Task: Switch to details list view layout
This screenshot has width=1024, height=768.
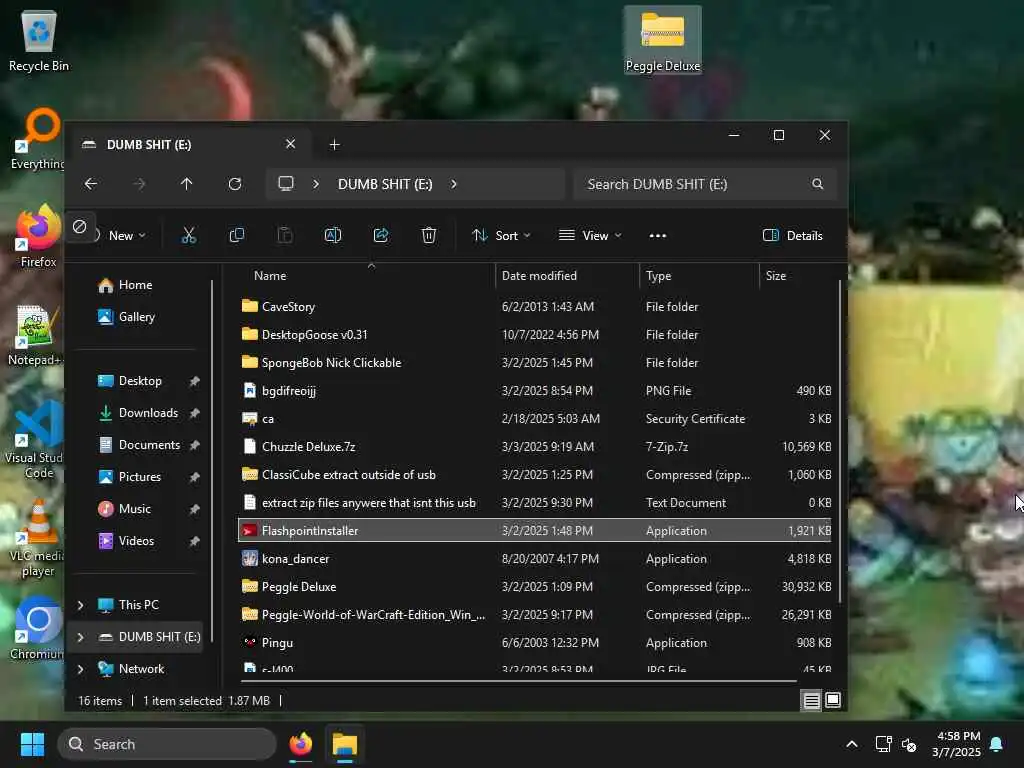Action: click(x=811, y=701)
